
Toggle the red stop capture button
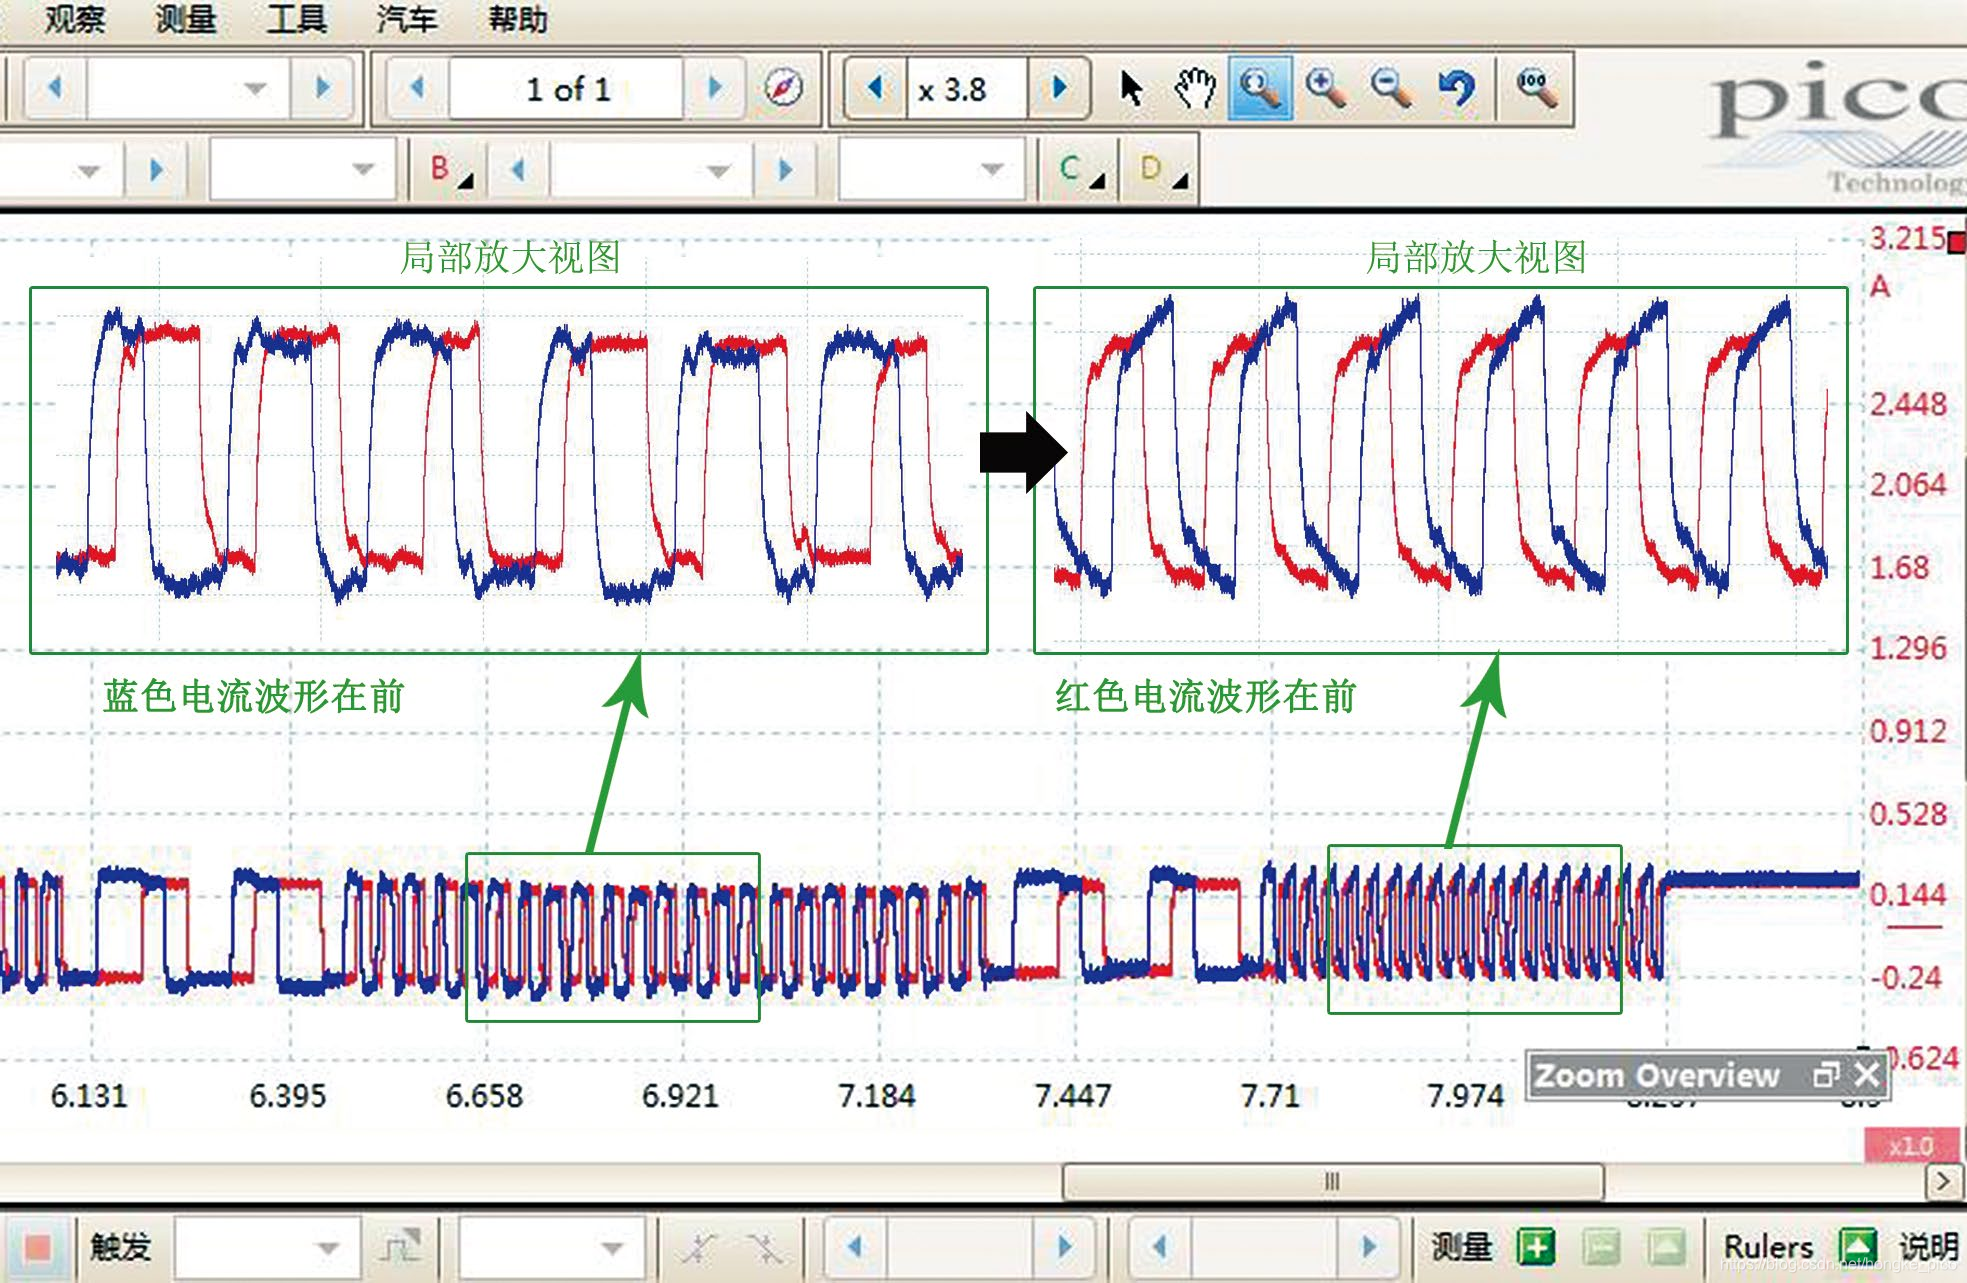[38, 1246]
